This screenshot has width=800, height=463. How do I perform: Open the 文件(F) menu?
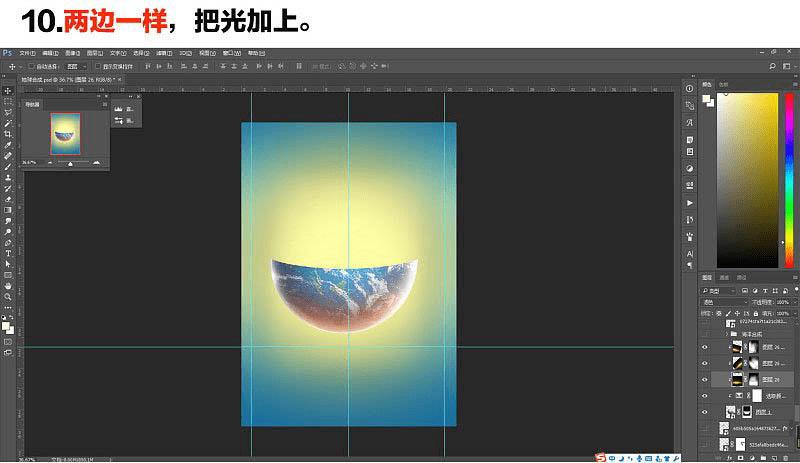point(27,53)
